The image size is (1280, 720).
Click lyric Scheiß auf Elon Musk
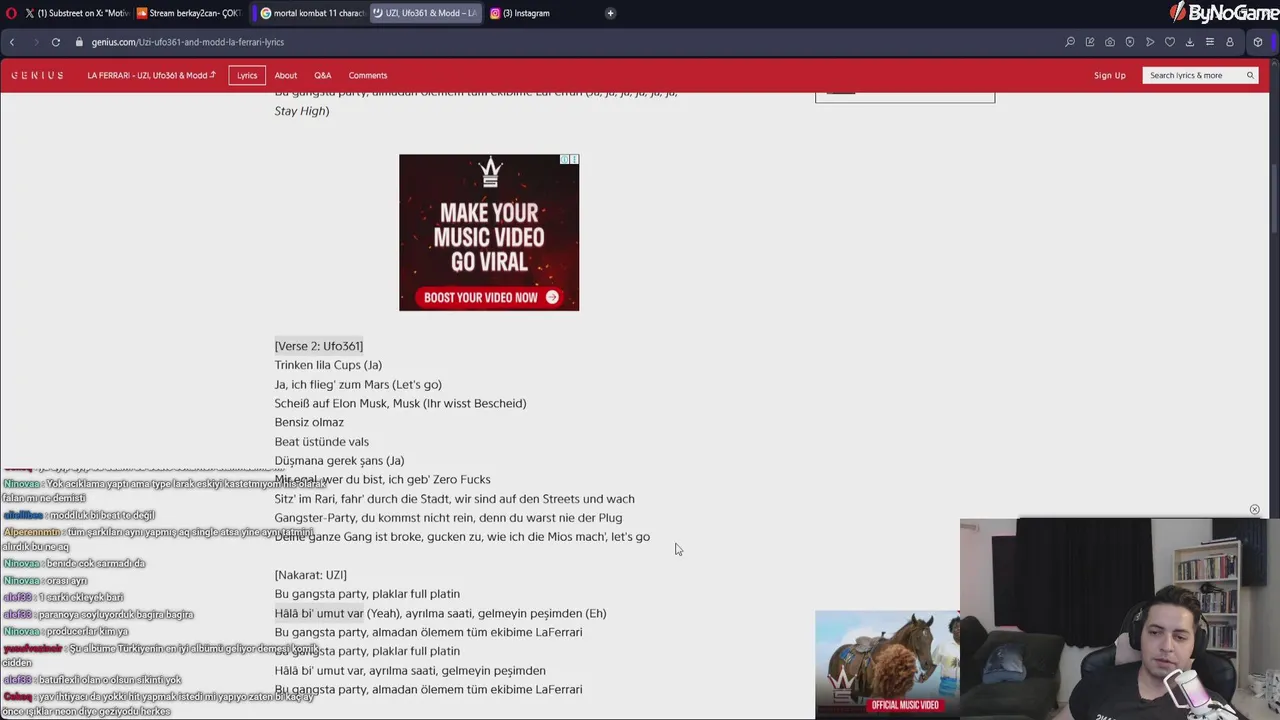point(400,403)
